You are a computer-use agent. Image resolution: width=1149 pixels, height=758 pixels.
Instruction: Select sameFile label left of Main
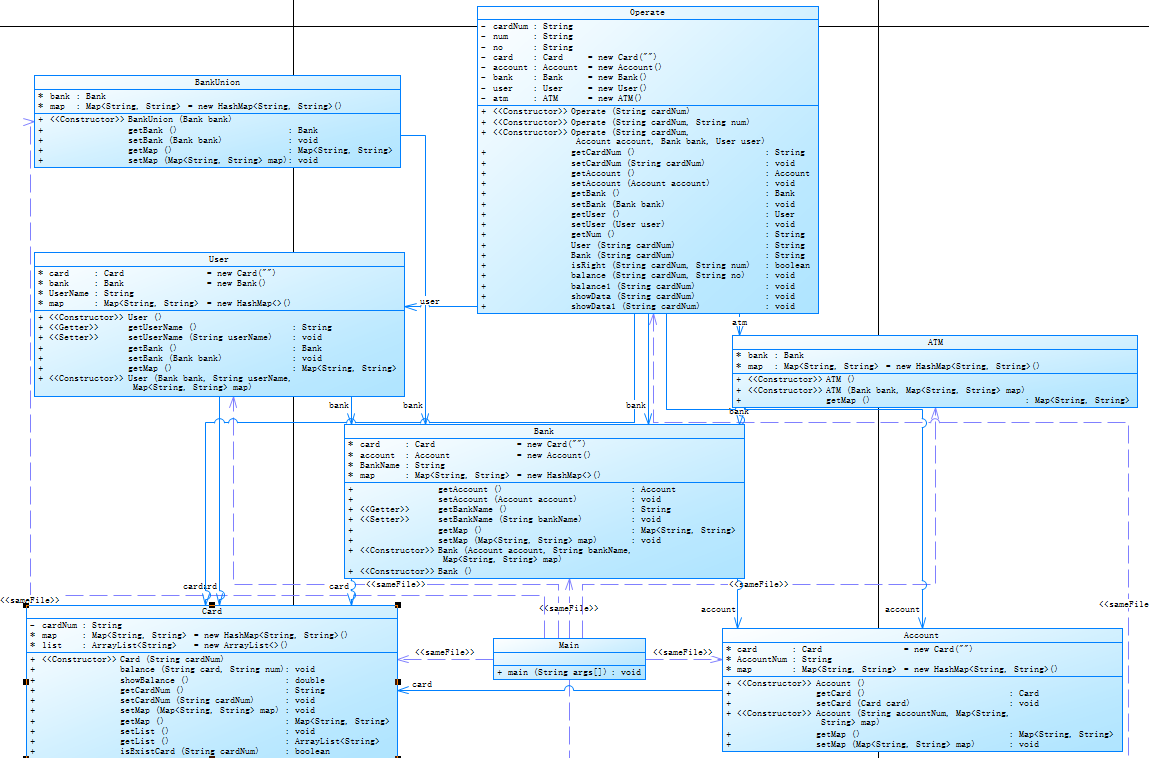(x=445, y=652)
